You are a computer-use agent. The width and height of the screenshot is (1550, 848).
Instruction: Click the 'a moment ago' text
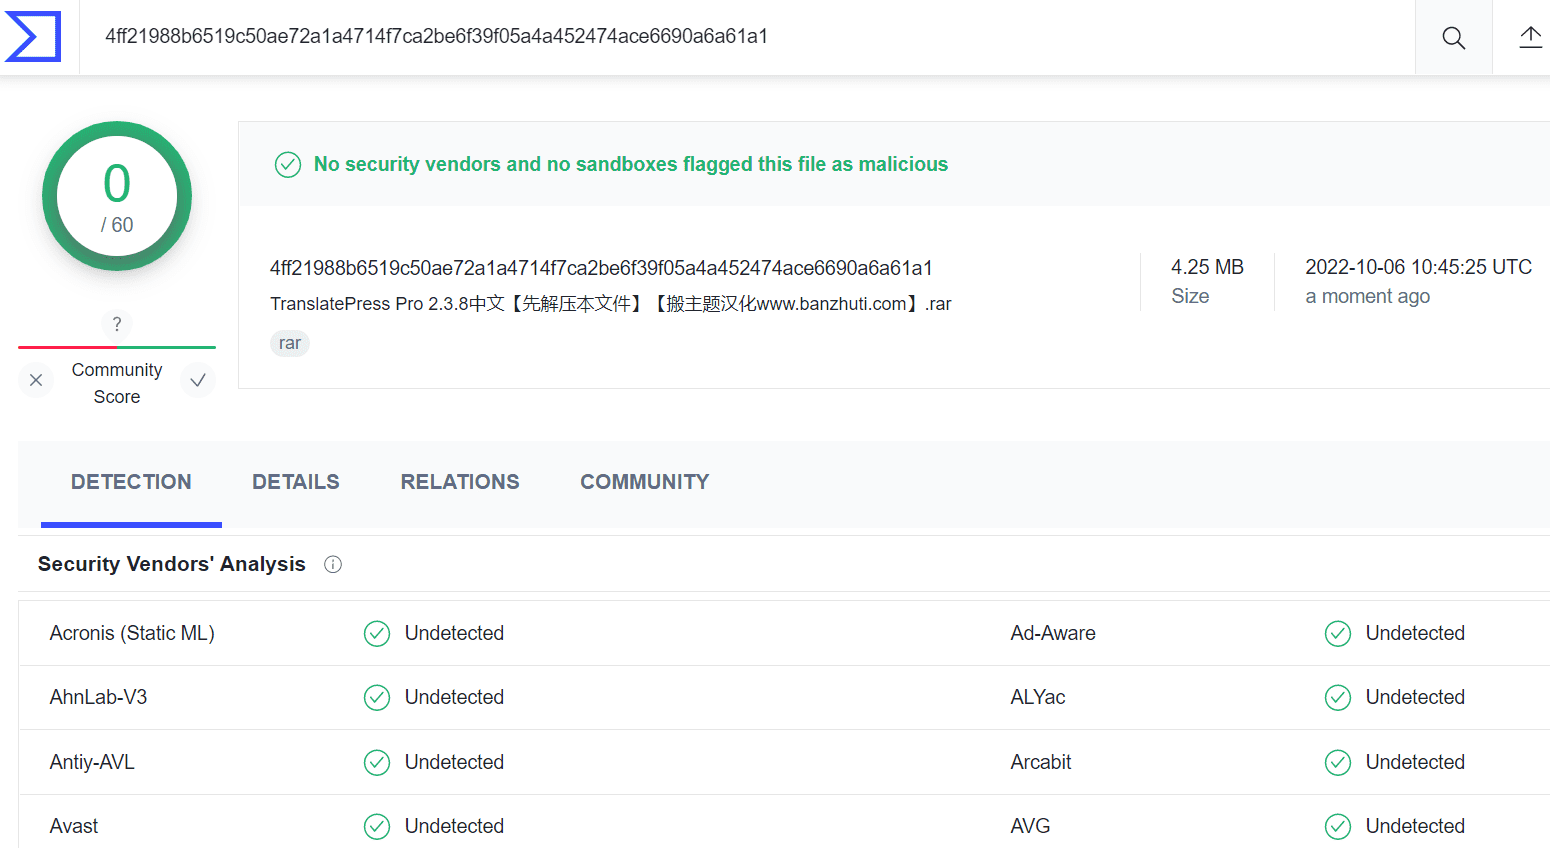[x=1367, y=296]
